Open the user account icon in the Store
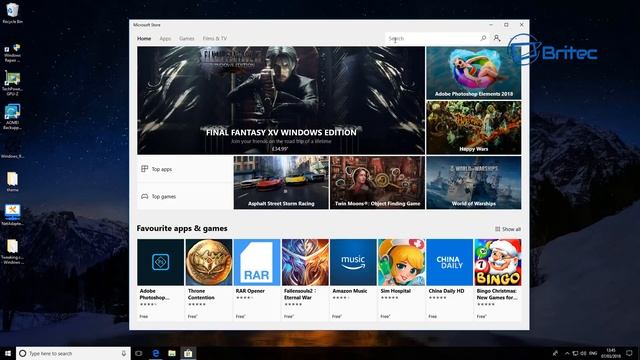Viewport: 640px width, 360px height. (x=497, y=38)
